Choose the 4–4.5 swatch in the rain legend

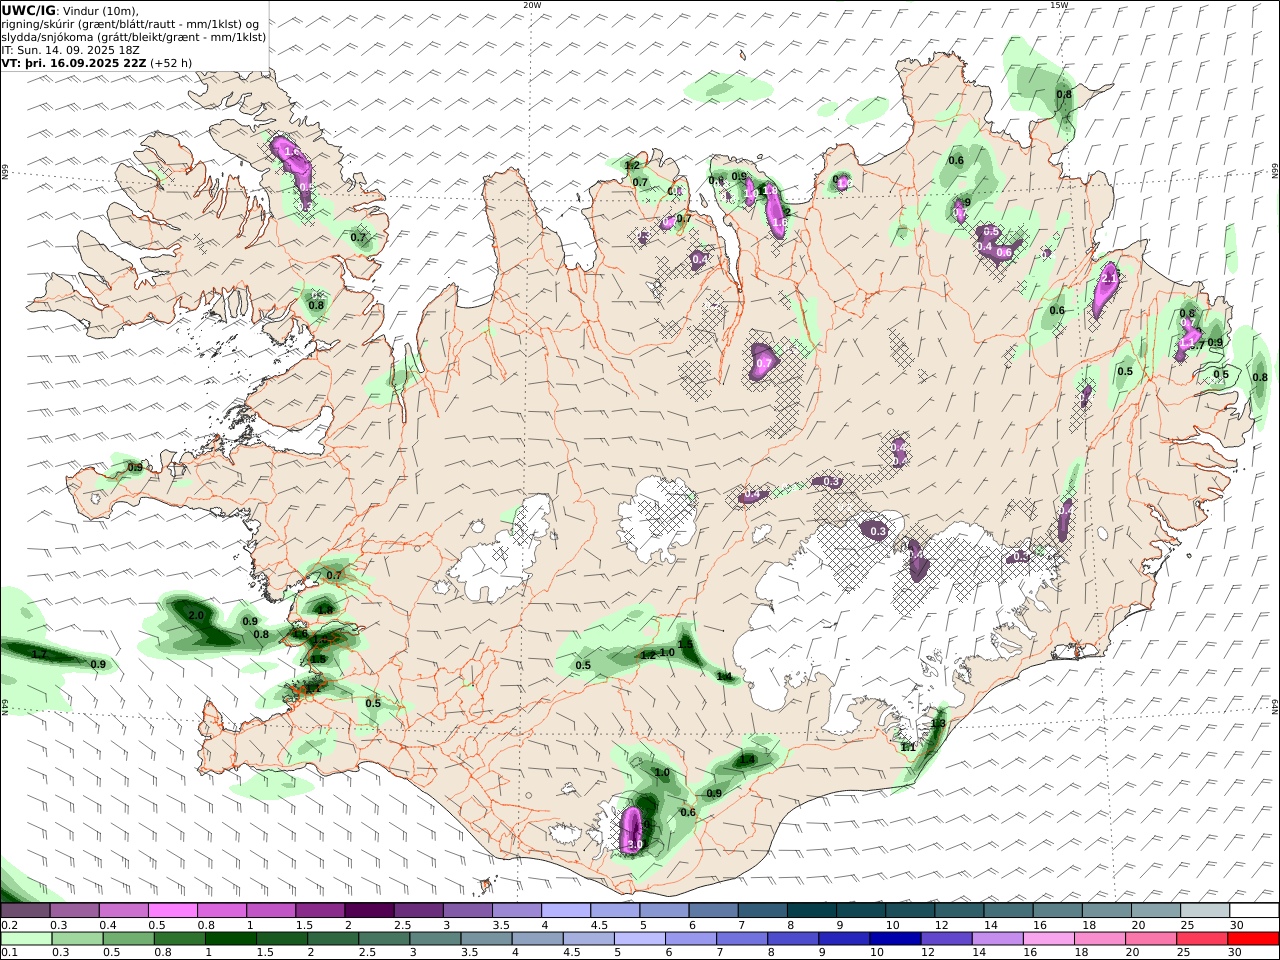pos(536,939)
